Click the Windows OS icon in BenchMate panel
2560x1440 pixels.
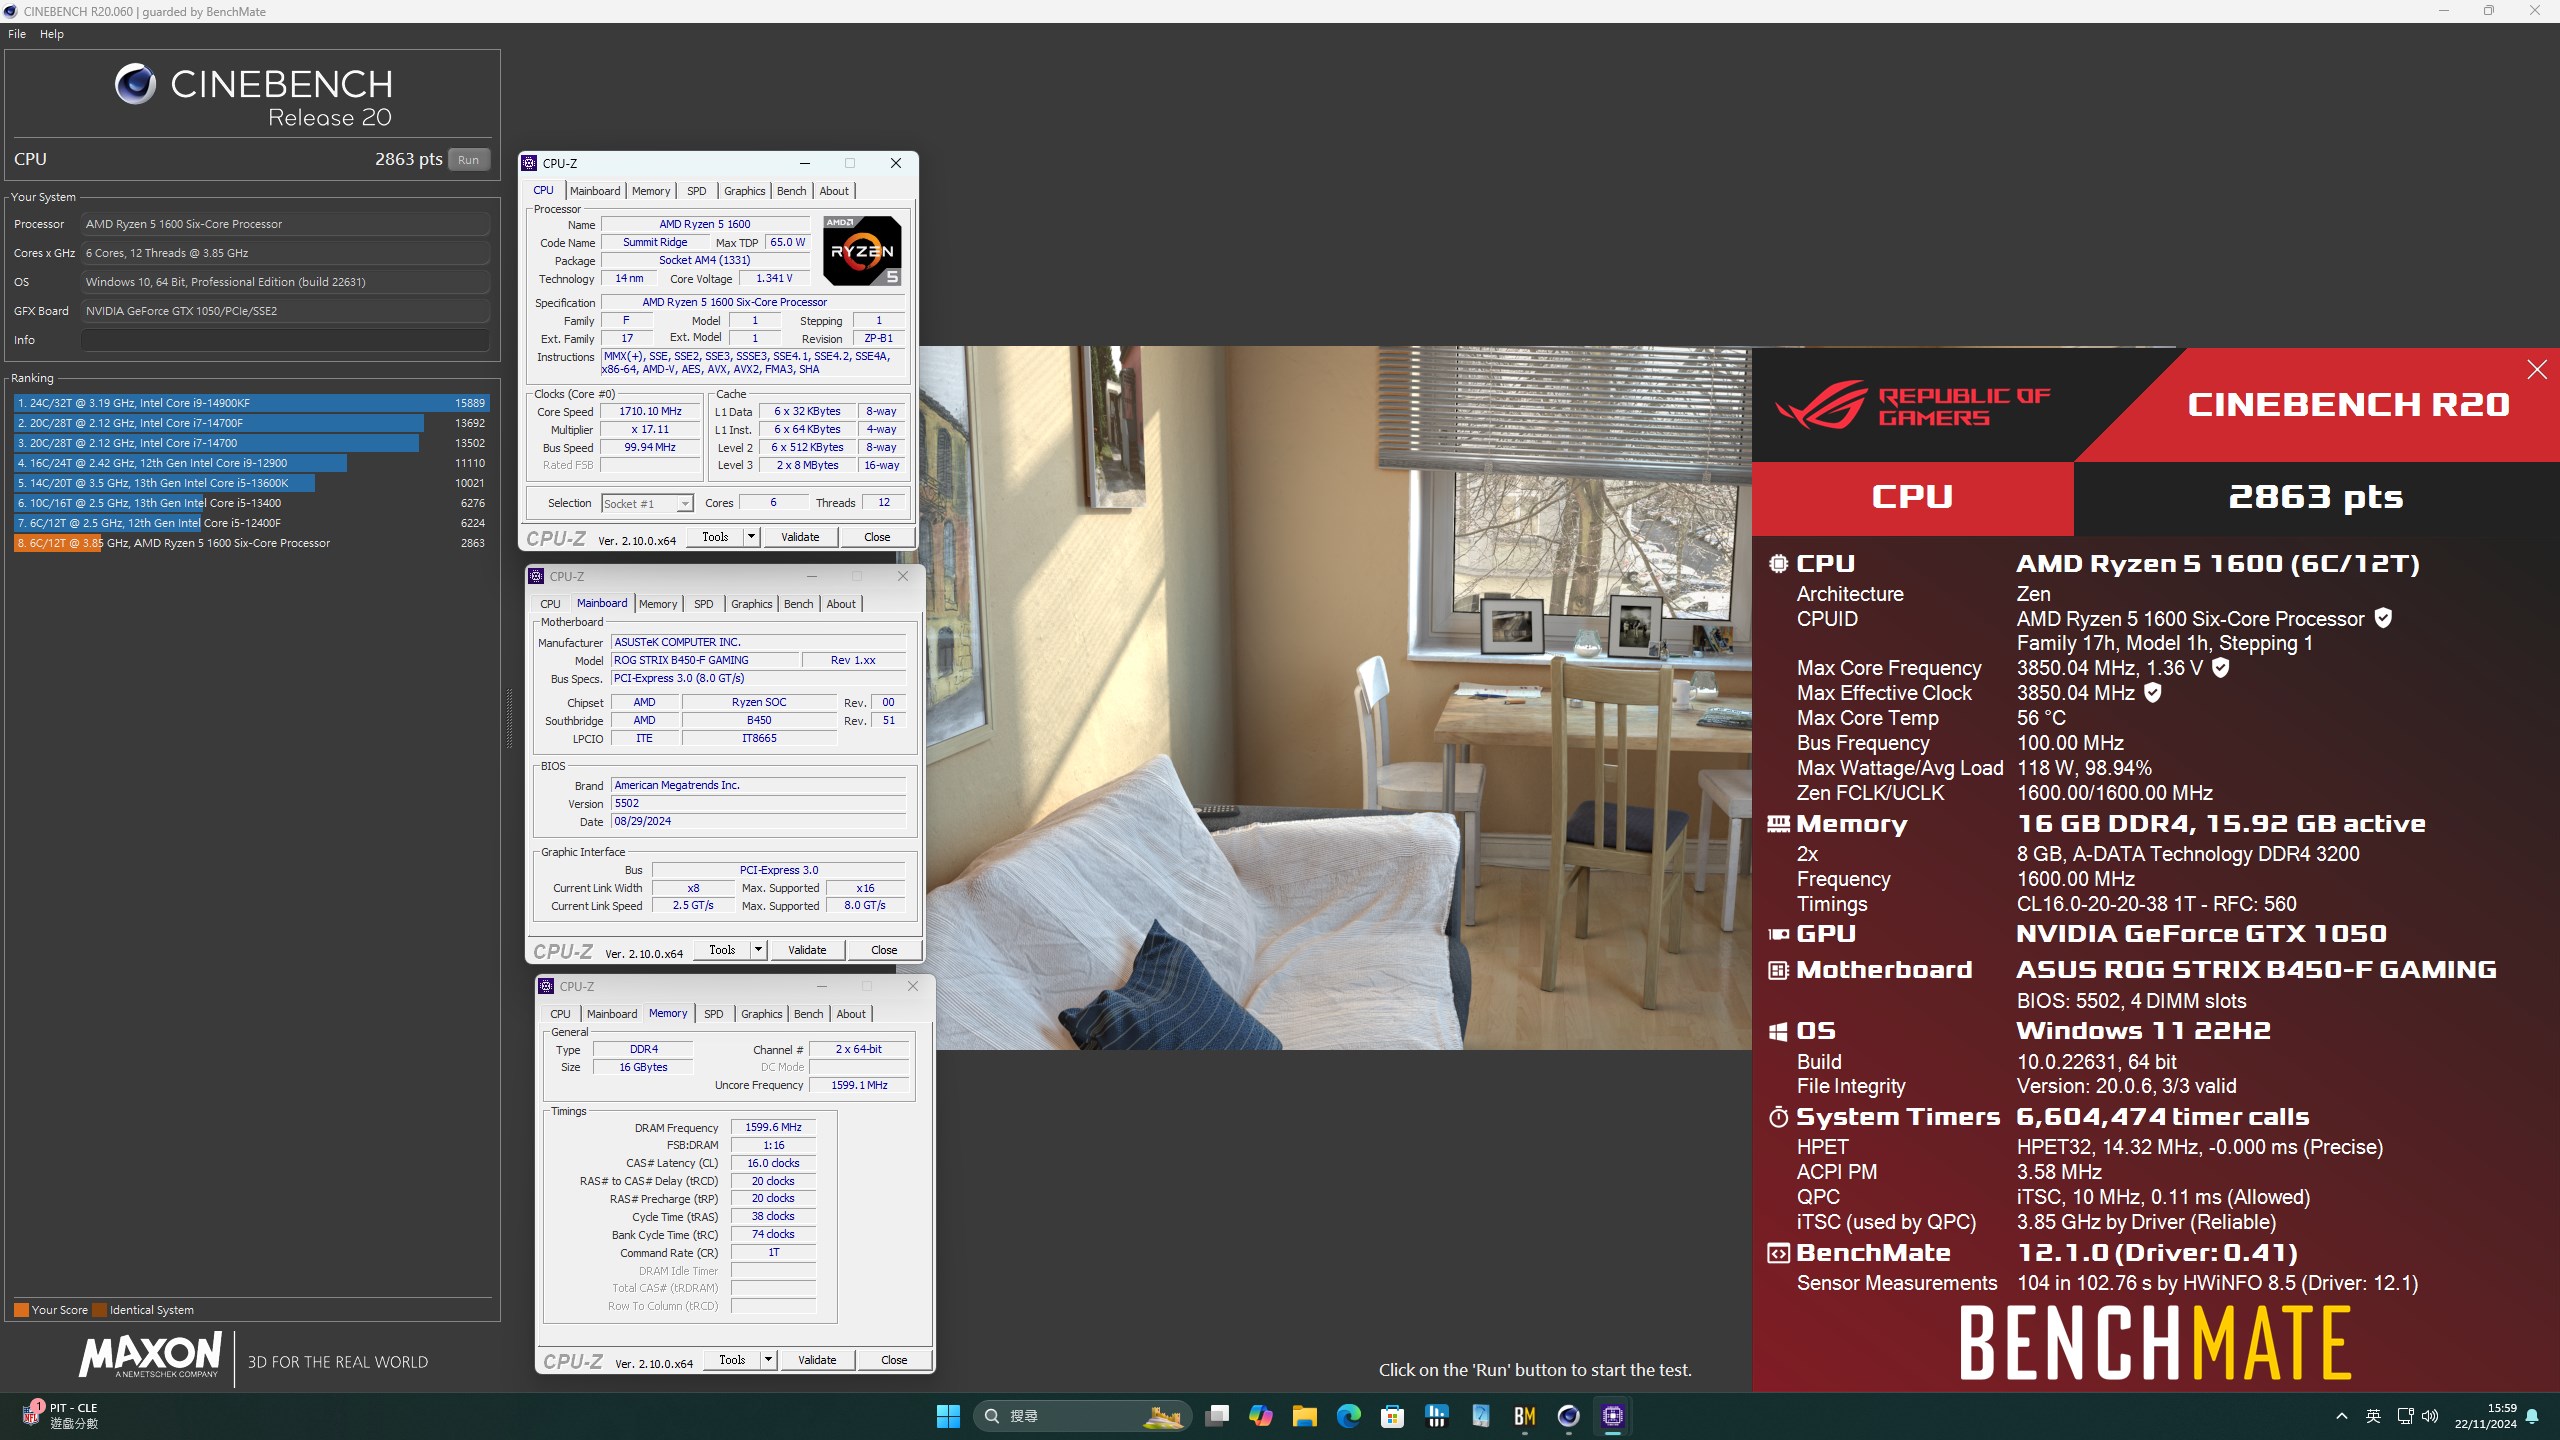click(1778, 1031)
